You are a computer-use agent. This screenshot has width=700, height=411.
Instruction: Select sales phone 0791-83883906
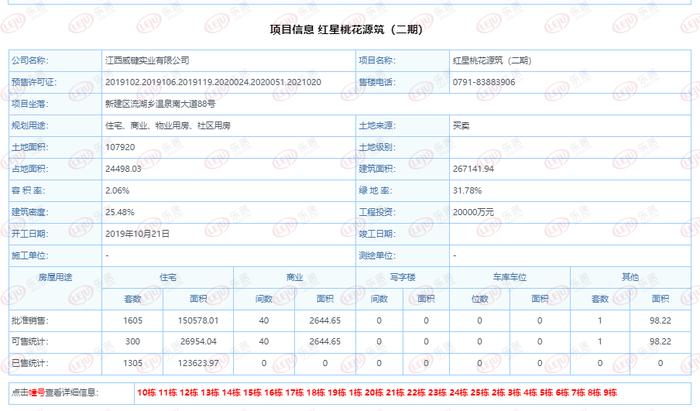[484, 82]
